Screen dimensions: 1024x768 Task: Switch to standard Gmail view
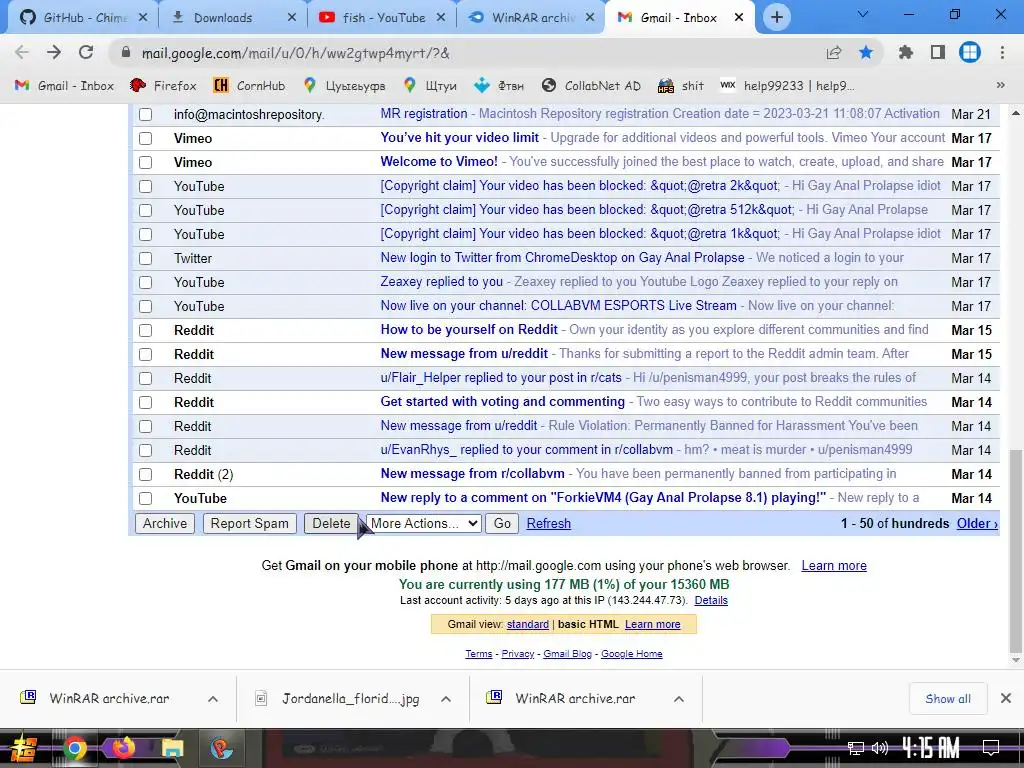coord(528,624)
